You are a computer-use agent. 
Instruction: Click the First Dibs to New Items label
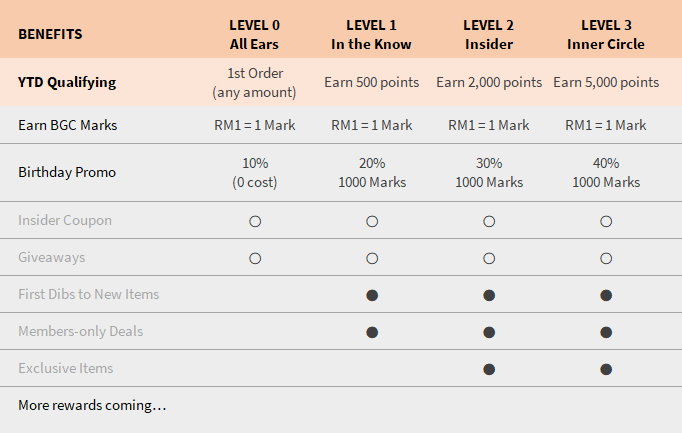[x=88, y=294]
